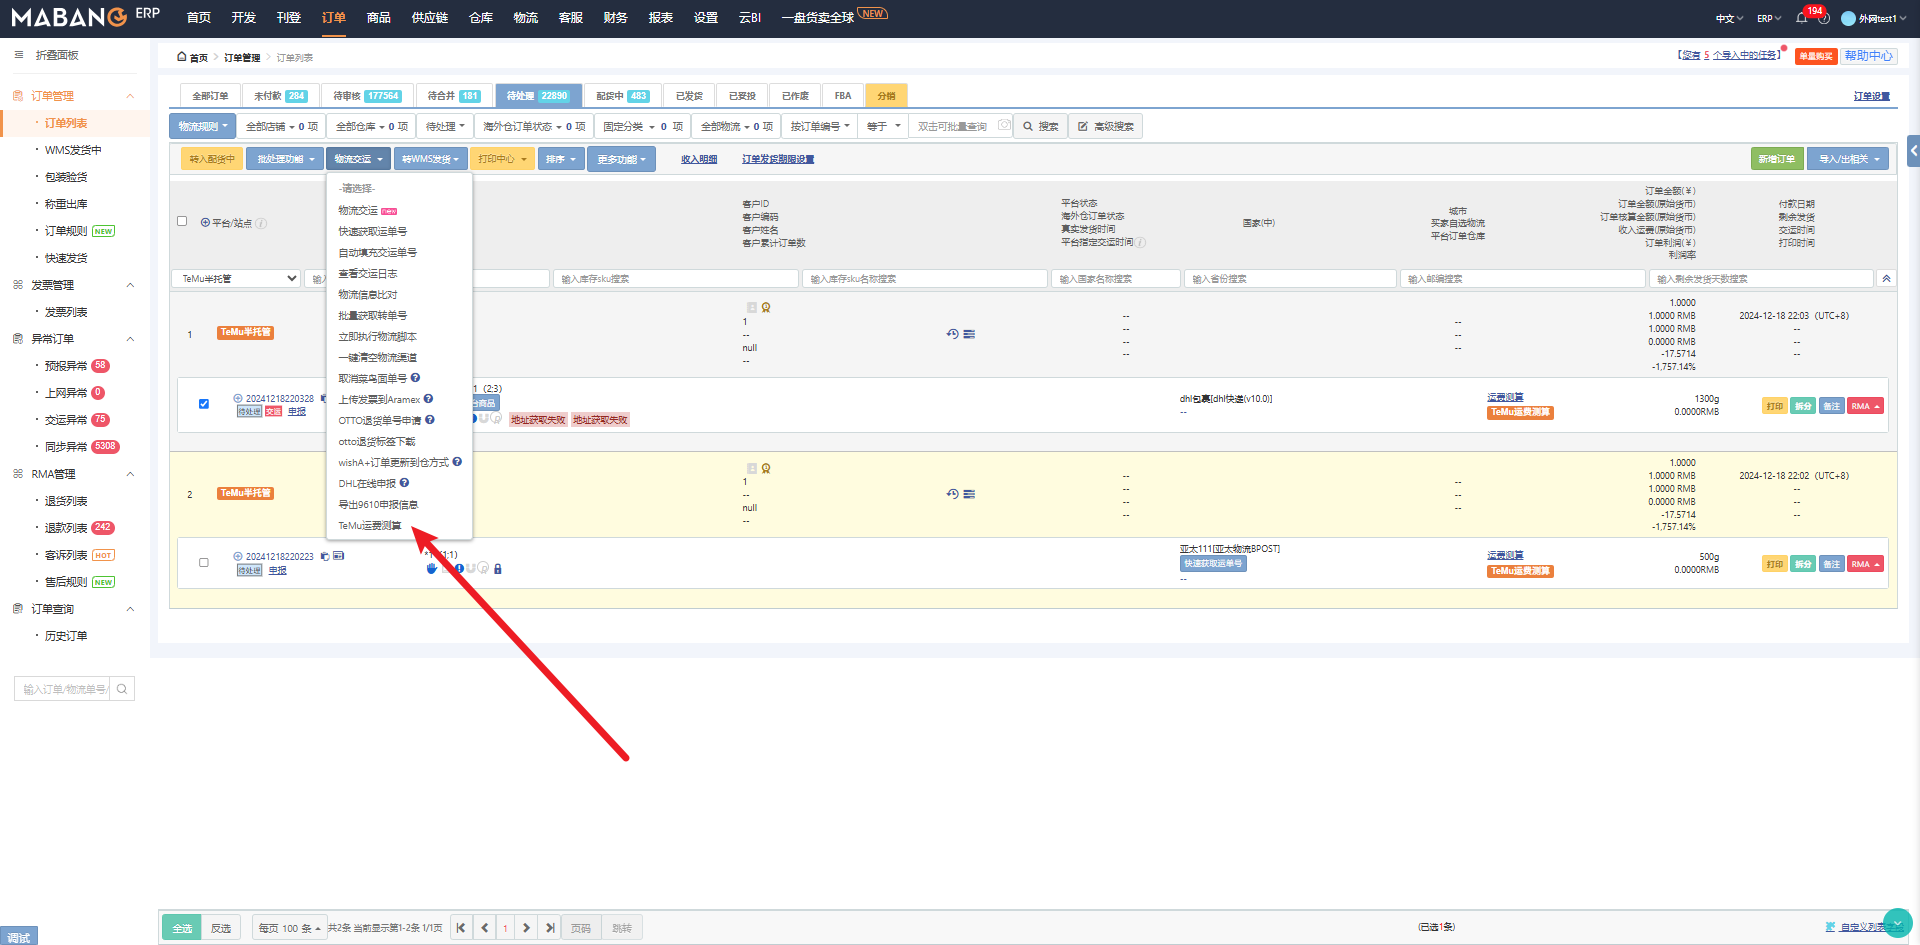Uncheck the checkbox for order 20241218220328
The height and width of the screenshot is (945, 1920).
tap(204, 404)
